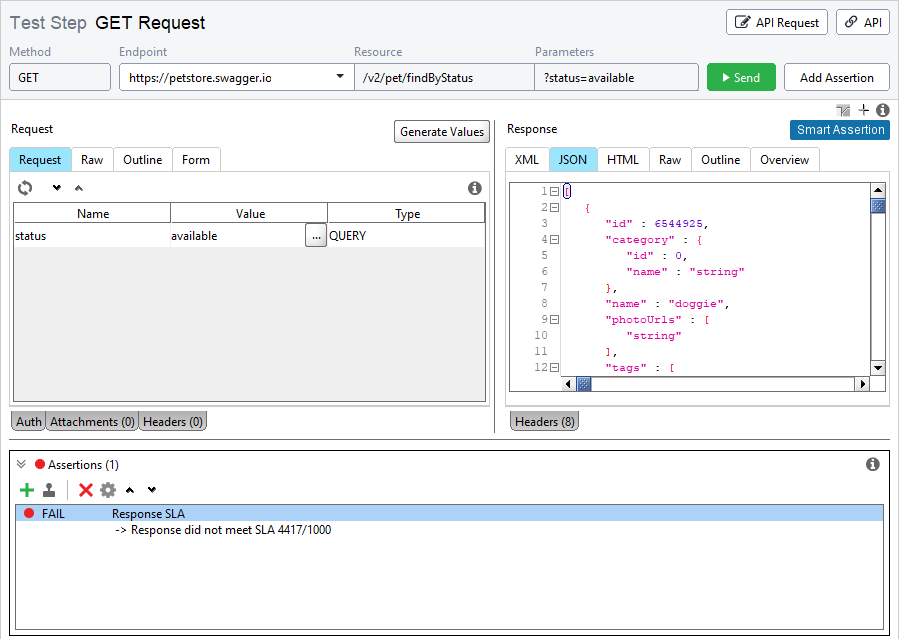Open the Endpoint dropdown arrow
The width and height of the screenshot is (899, 639).
pyautogui.click(x=340, y=76)
